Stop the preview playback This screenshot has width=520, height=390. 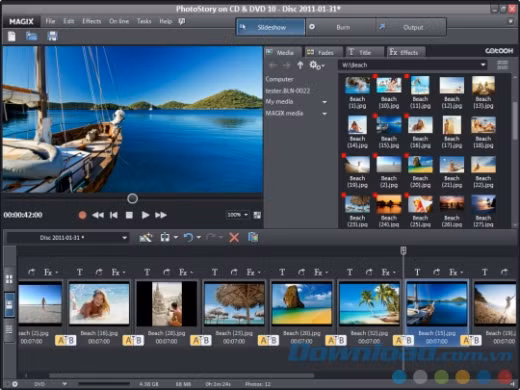coord(129,215)
